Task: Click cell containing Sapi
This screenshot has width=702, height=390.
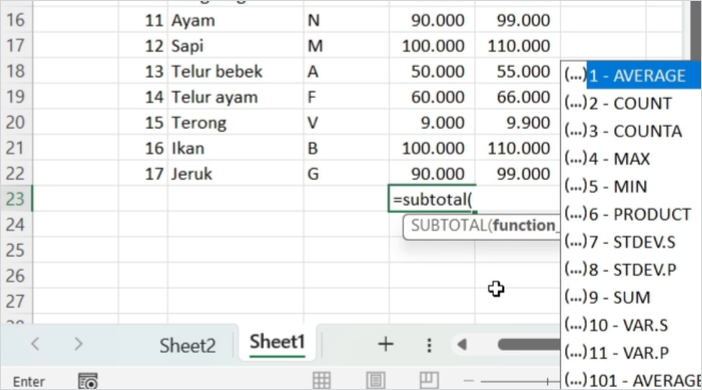Action: point(235,46)
